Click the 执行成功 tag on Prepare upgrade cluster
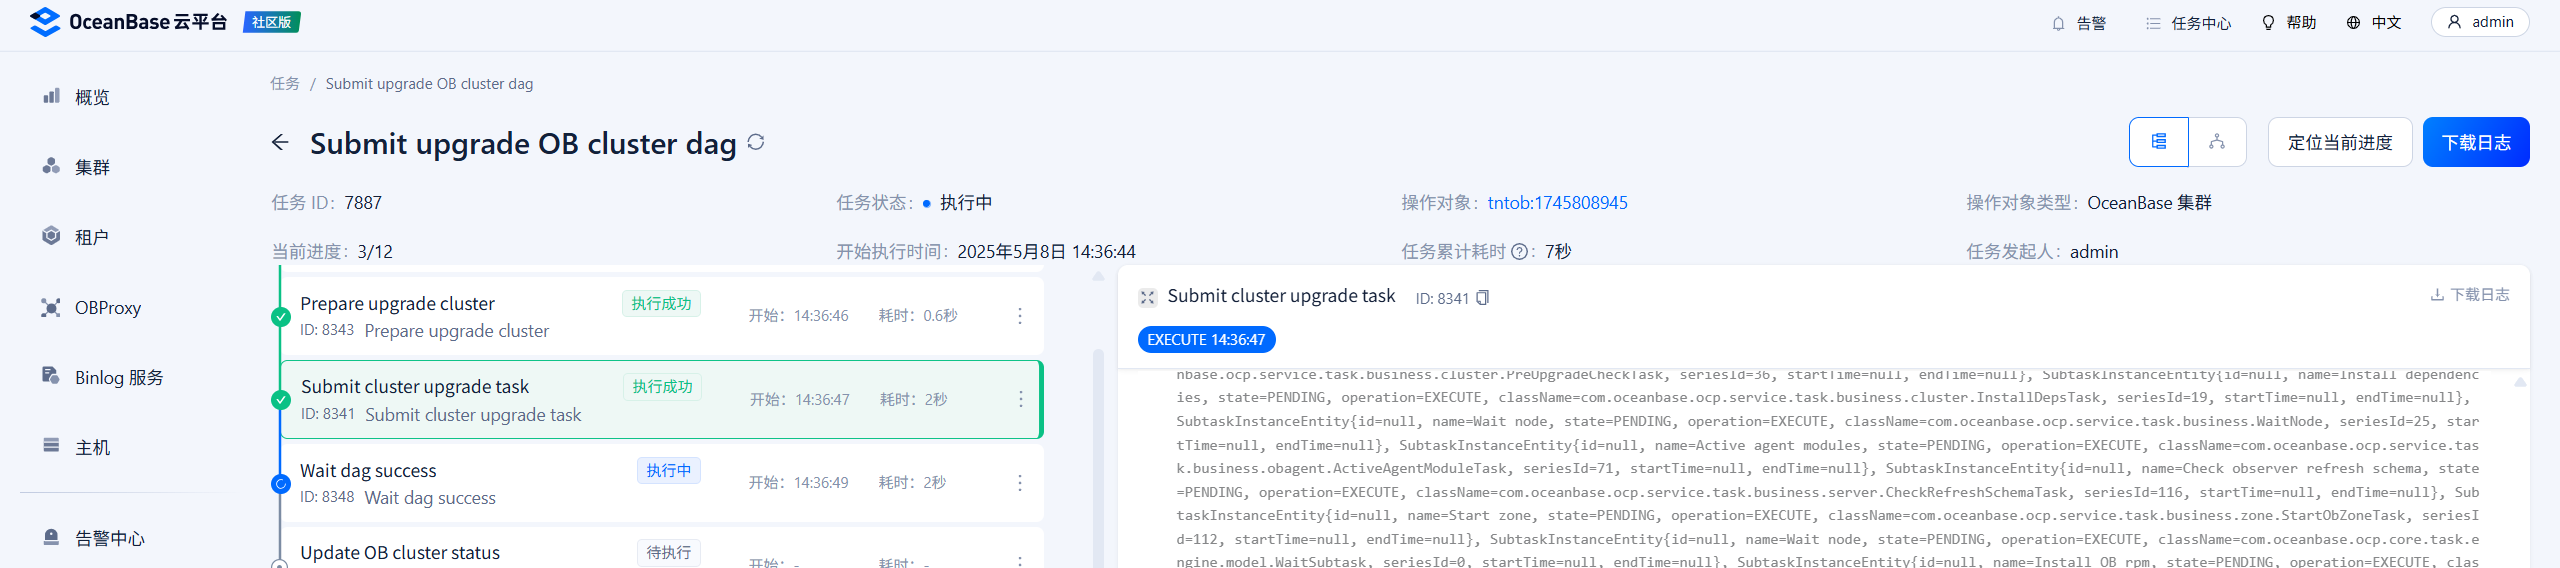Viewport: 2560px width, 568px height. (662, 304)
